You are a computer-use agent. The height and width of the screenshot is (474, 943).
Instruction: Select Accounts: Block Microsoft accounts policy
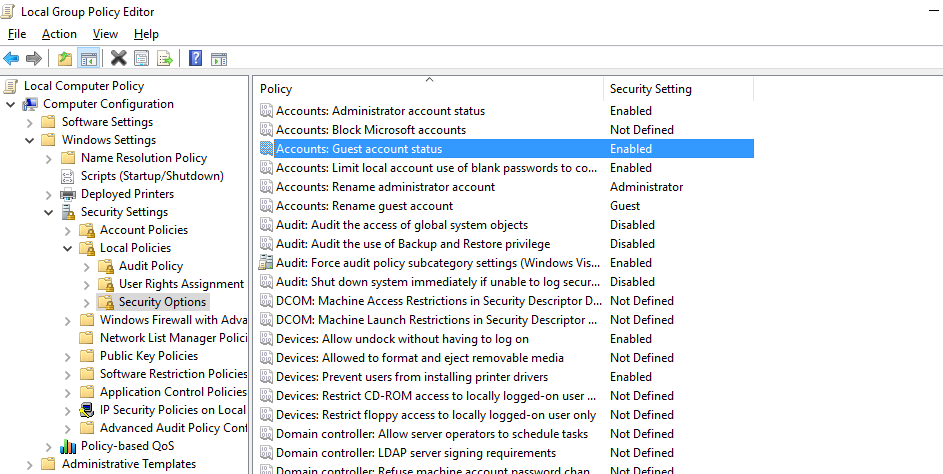(370, 130)
